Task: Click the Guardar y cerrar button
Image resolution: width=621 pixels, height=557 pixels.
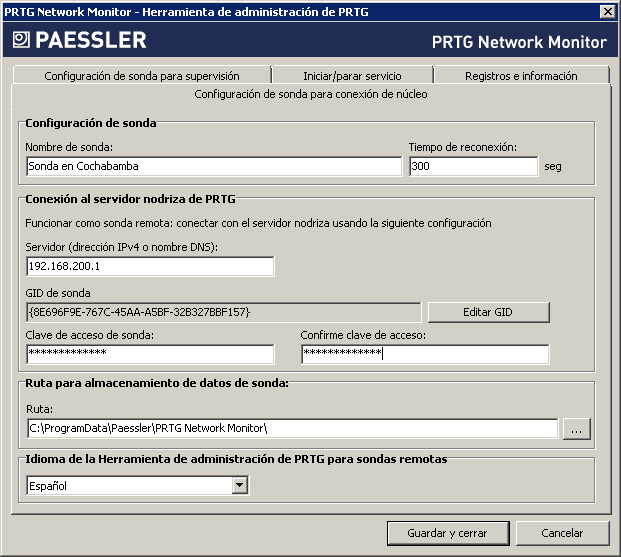Action: coord(448,533)
